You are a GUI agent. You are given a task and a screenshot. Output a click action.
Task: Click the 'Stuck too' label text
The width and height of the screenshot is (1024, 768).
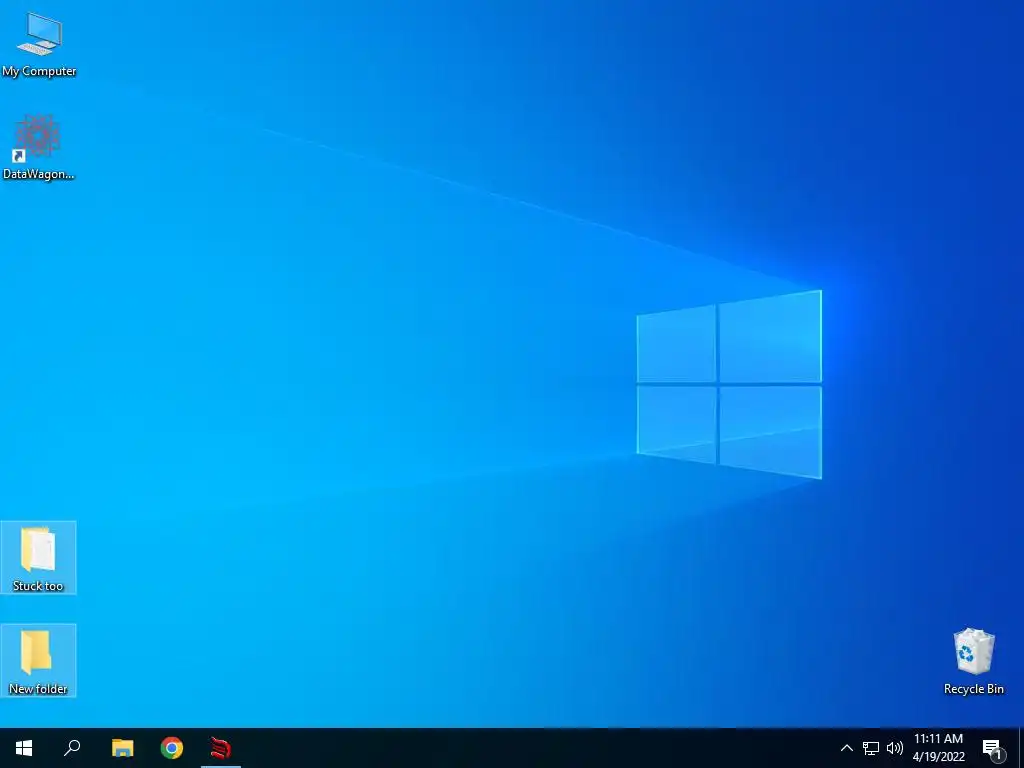click(x=38, y=586)
